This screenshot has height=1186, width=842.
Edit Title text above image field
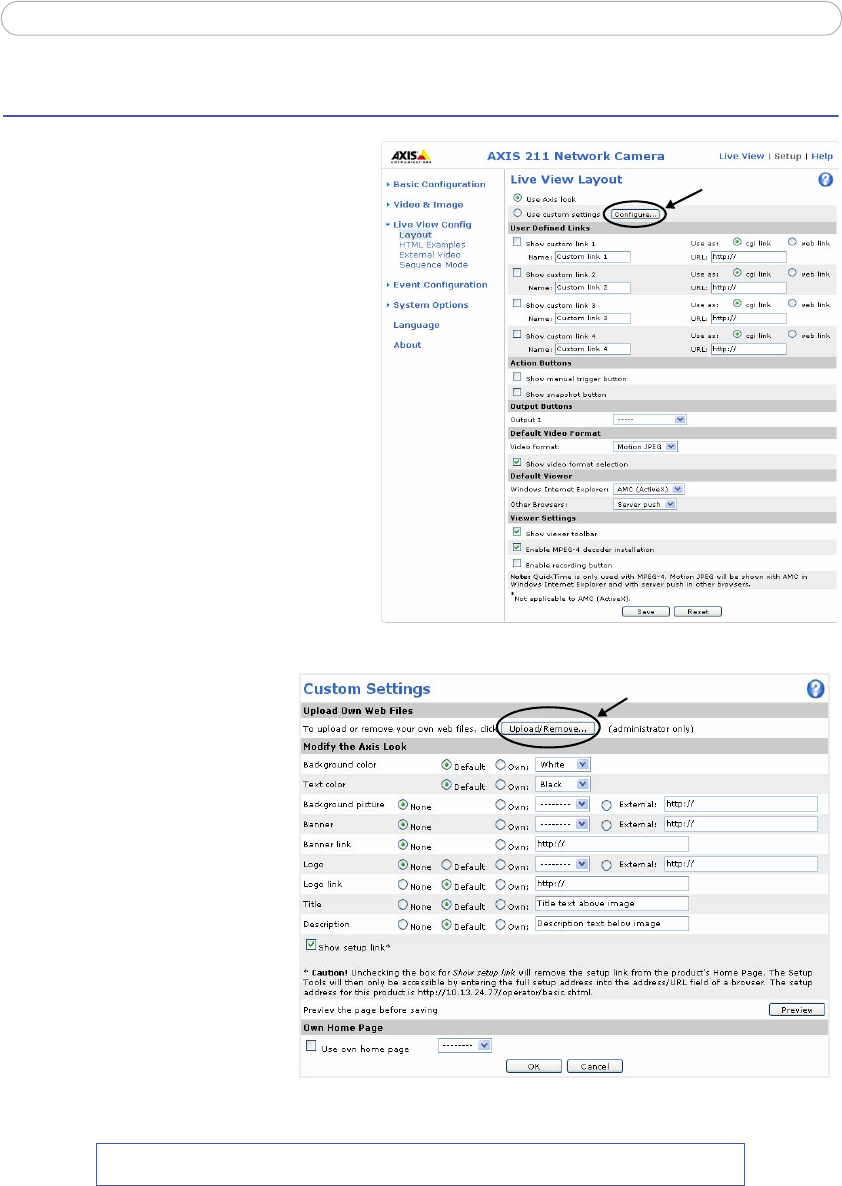612,903
